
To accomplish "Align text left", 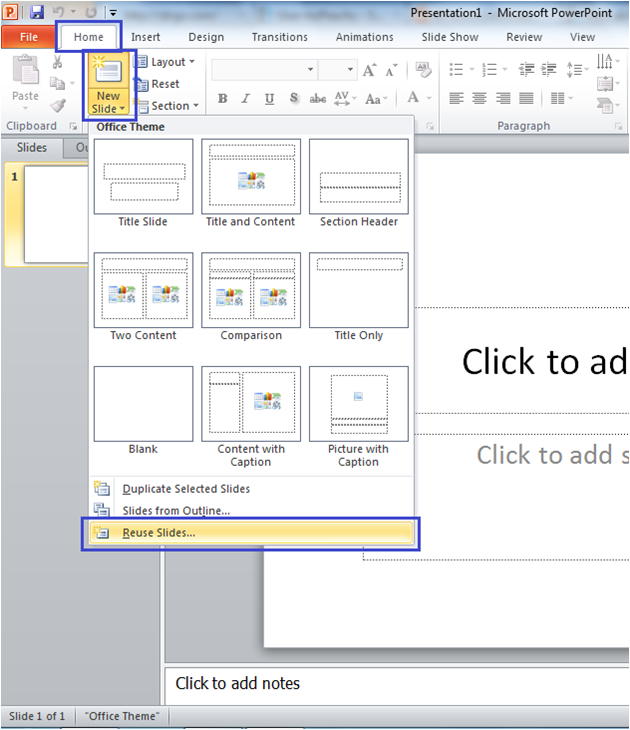I will point(456,98).
